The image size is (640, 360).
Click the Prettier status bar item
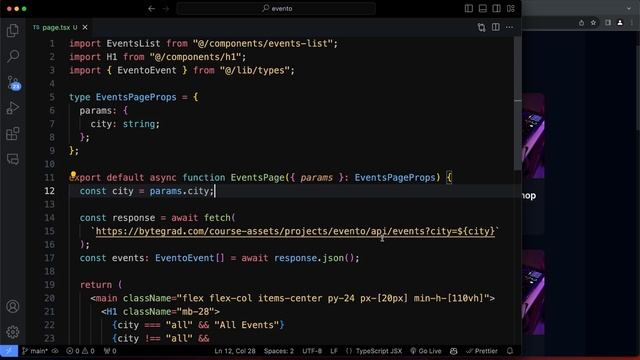point(482,351)
